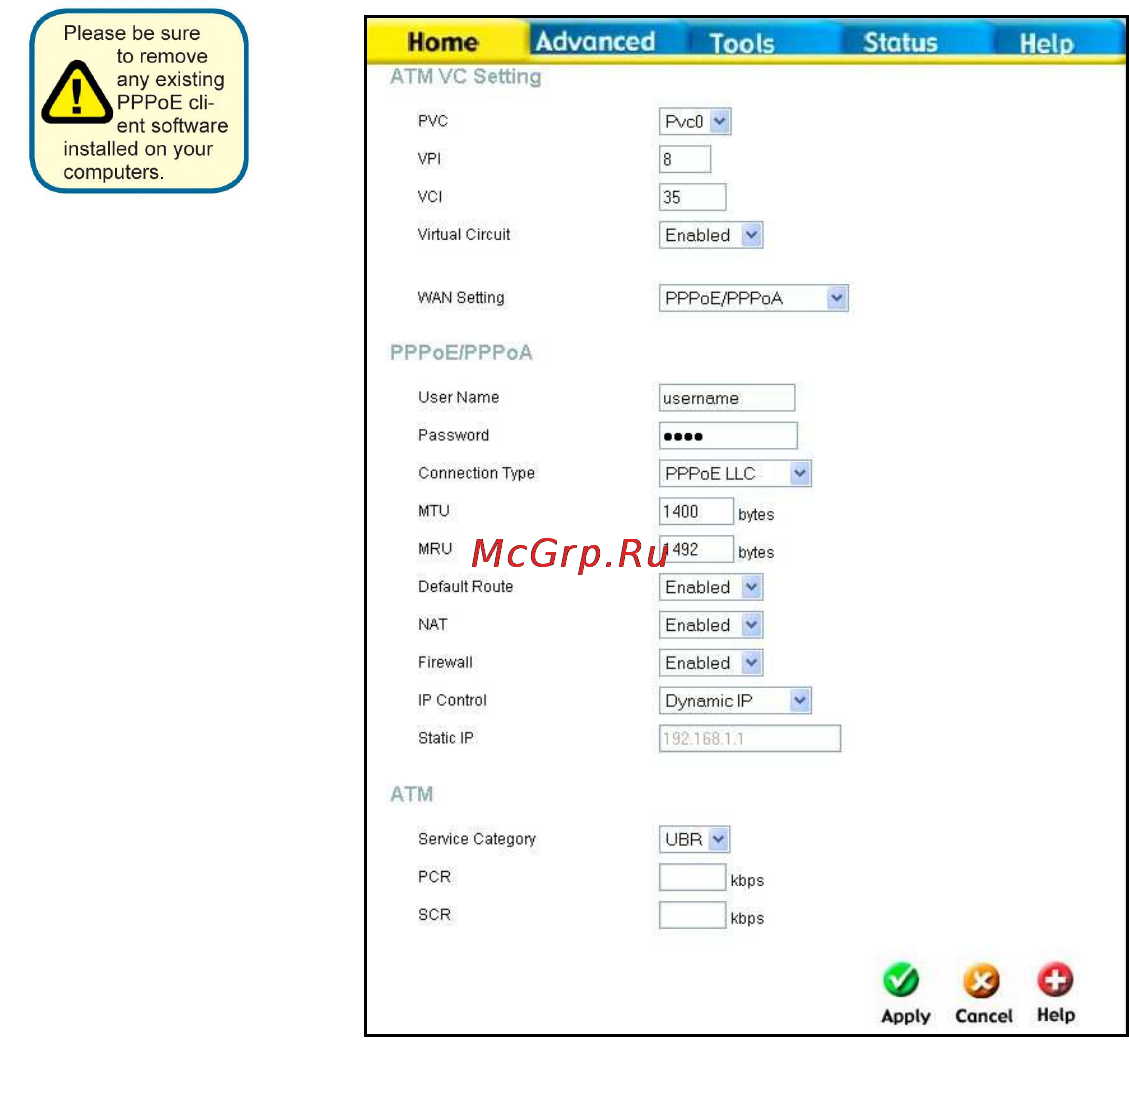Click the PPPoE/PPPoA section heading
The image size is (1129, 1104).
click(461, 352)
